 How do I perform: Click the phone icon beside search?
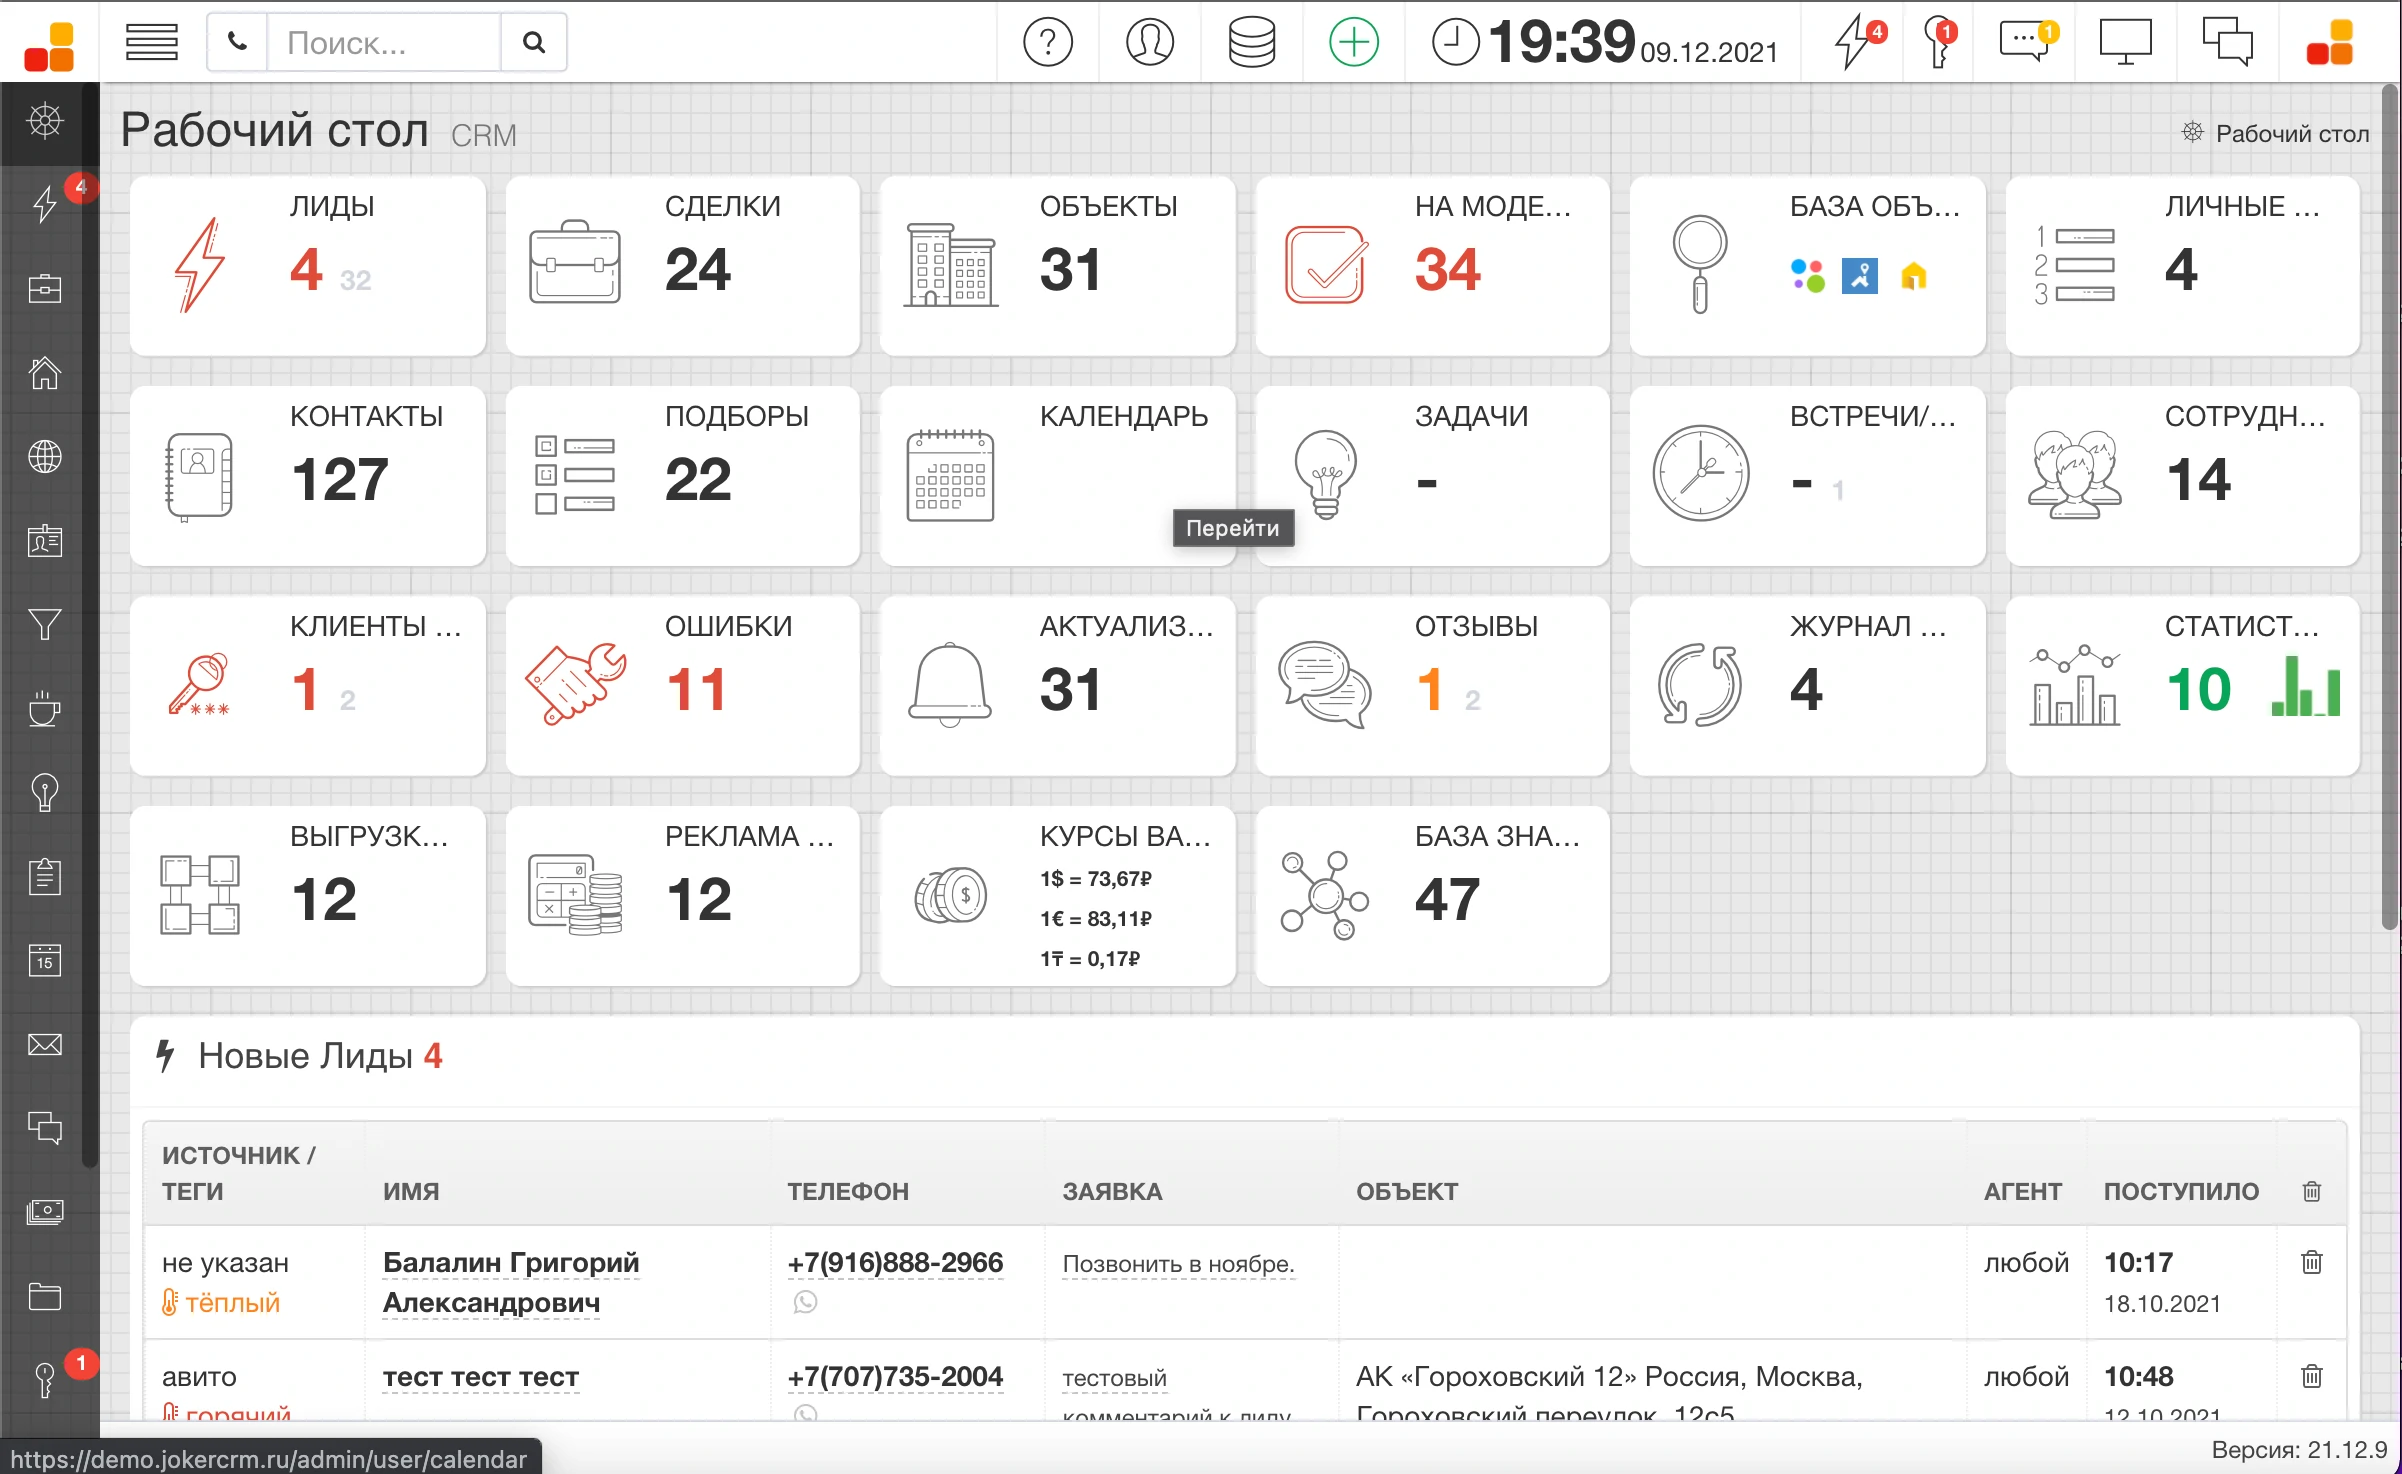pos(237,42)
